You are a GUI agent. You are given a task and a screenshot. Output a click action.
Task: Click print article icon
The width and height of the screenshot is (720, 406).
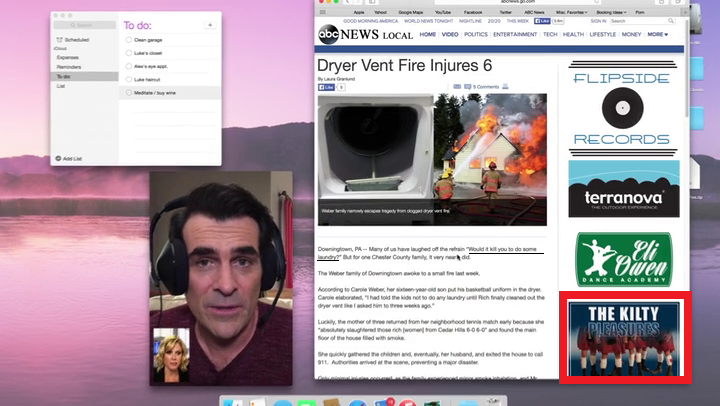[505, 86]
